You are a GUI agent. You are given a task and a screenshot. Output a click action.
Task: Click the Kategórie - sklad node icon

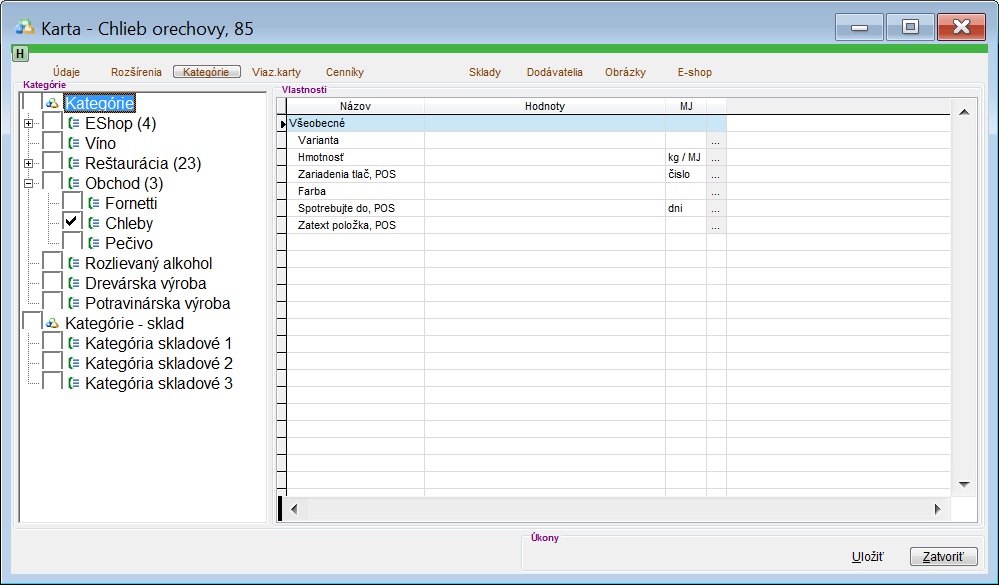[52, 323]
